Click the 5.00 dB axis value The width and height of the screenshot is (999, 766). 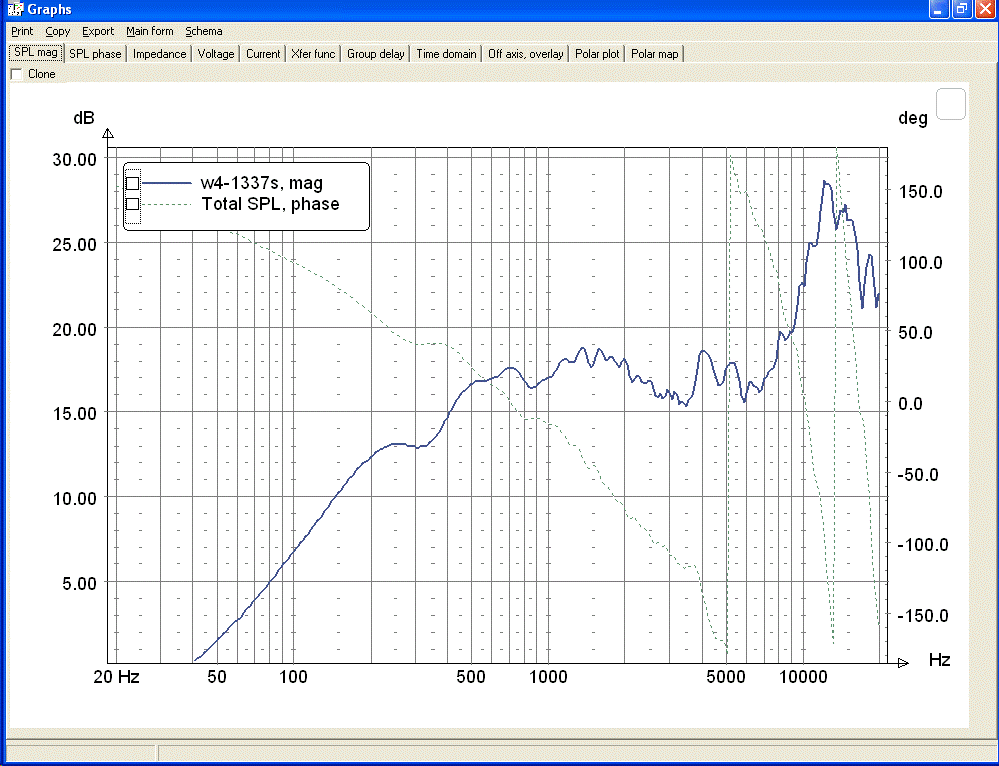pos(79,584)
